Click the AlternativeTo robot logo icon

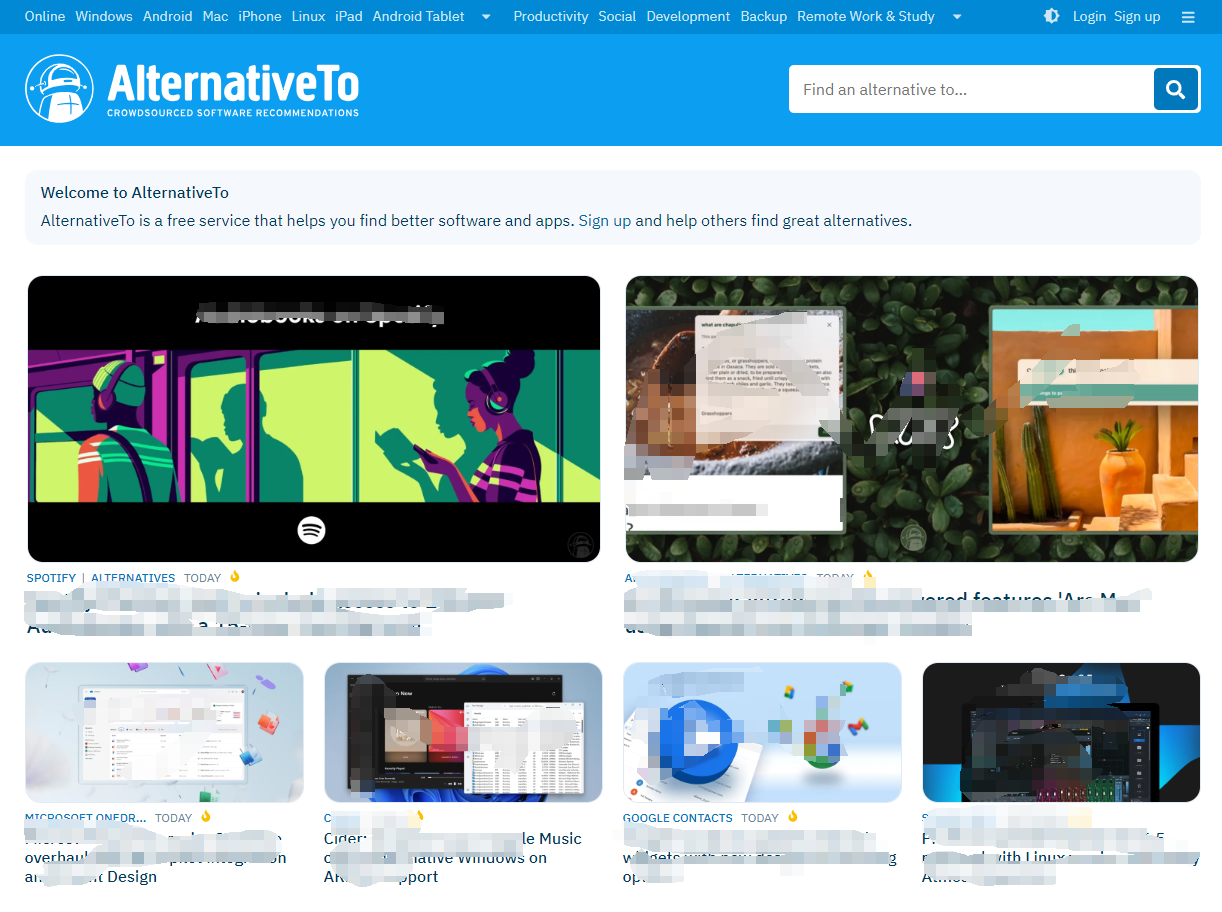[60, 89]
